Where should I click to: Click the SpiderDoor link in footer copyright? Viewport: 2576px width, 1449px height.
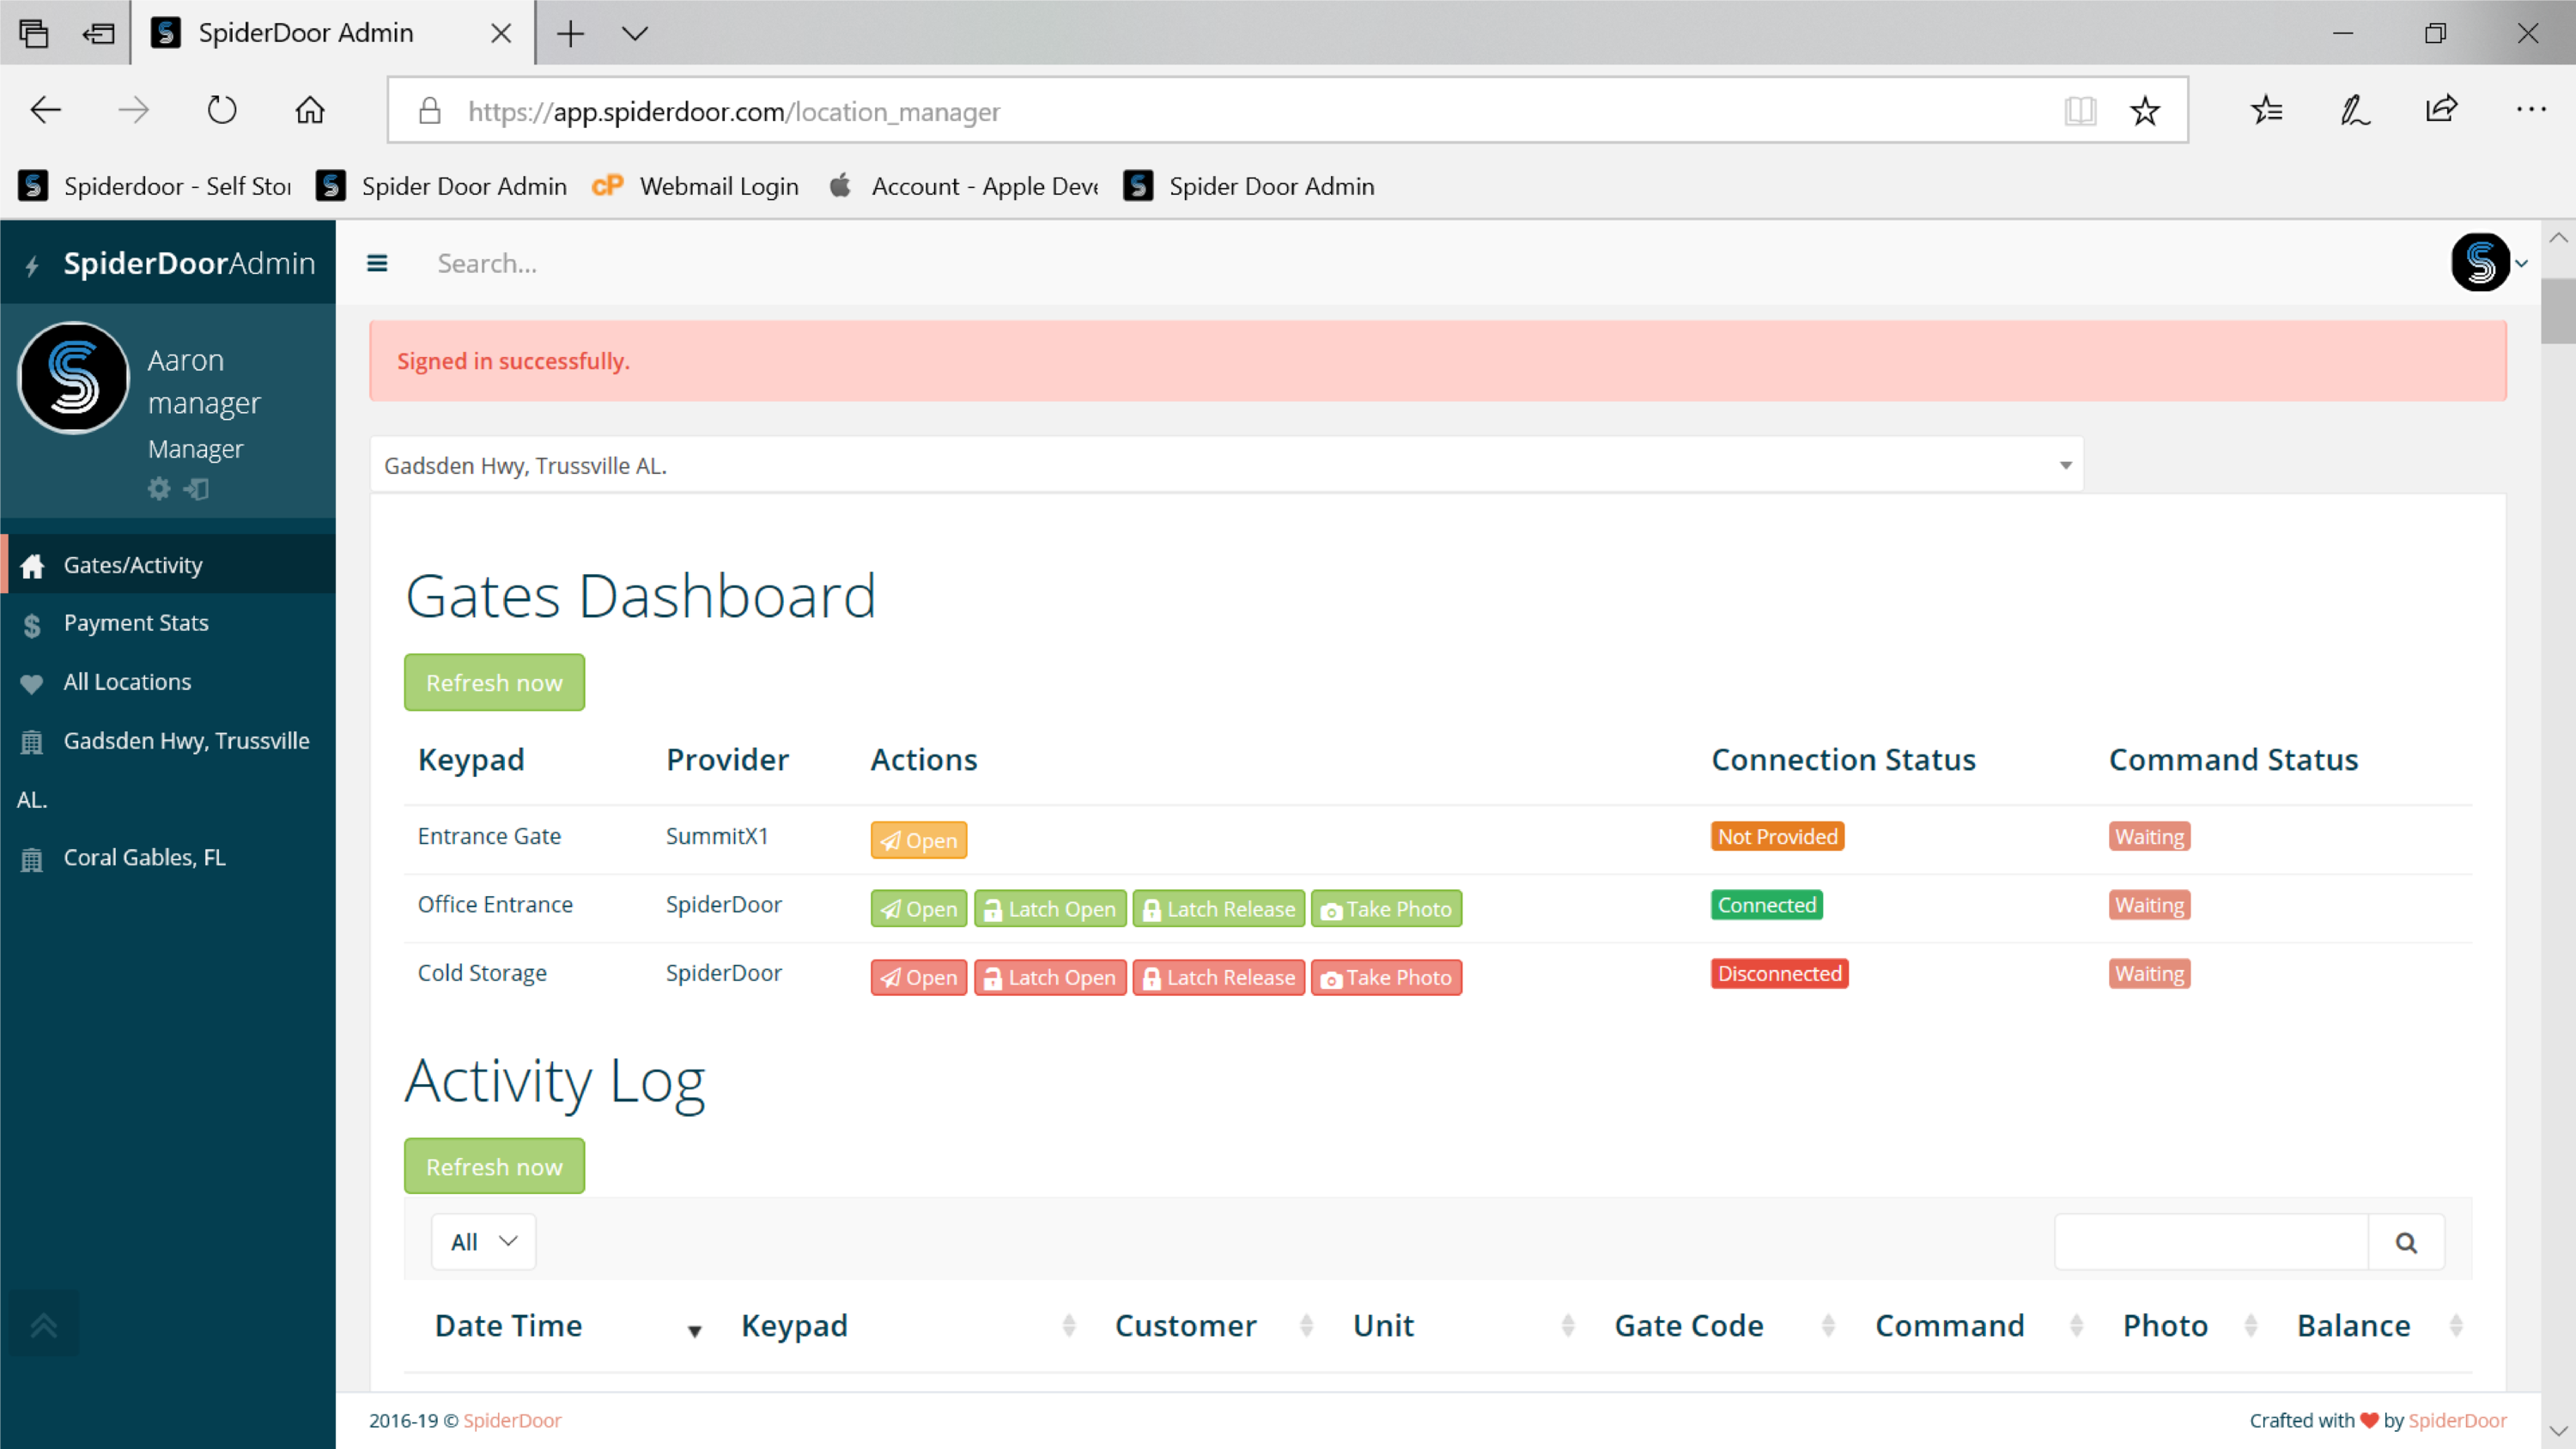tap(512, 1420)
